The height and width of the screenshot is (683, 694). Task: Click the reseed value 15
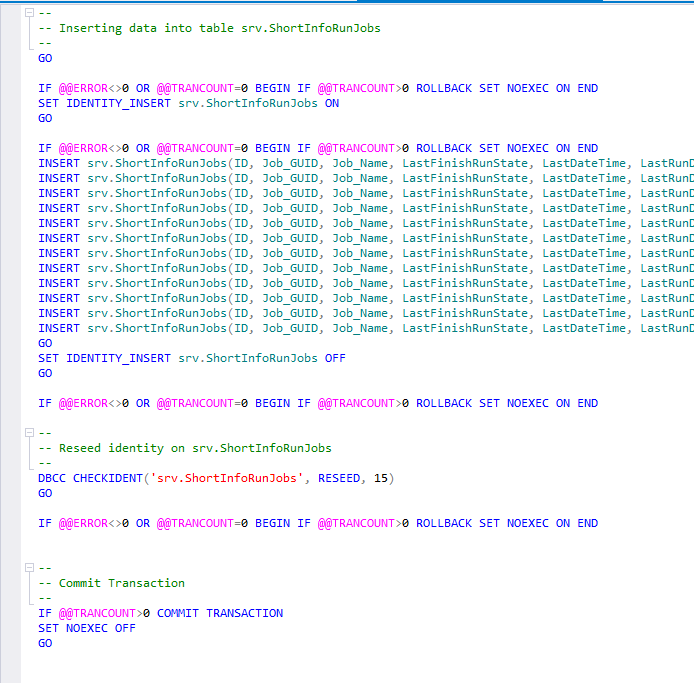(x=381, y=478)
